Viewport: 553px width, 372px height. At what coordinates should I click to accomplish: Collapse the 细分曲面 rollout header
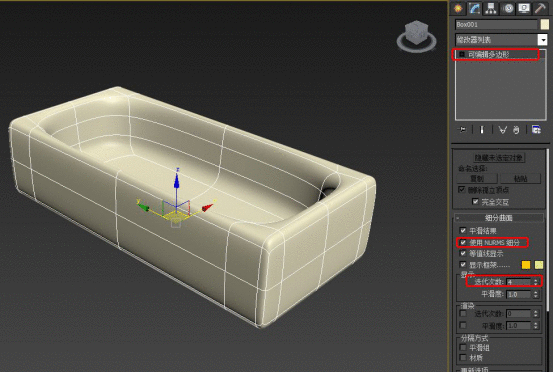[x=499, y=218]
